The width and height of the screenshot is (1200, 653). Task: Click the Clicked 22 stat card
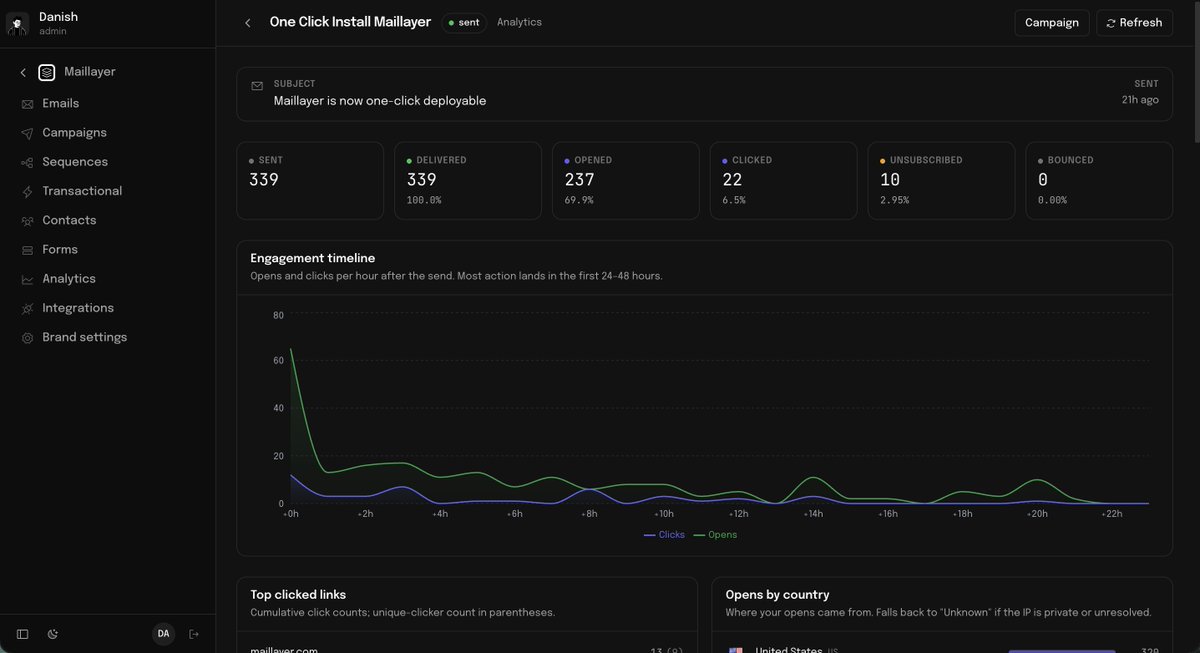[784, 180]
